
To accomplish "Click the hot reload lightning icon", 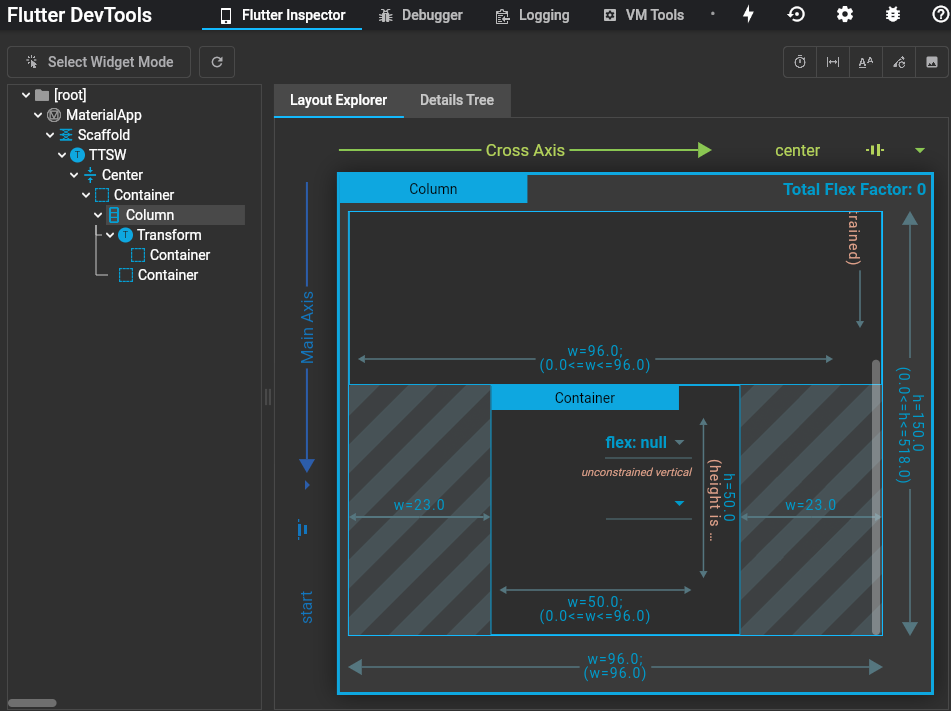I will pos(748,15).
